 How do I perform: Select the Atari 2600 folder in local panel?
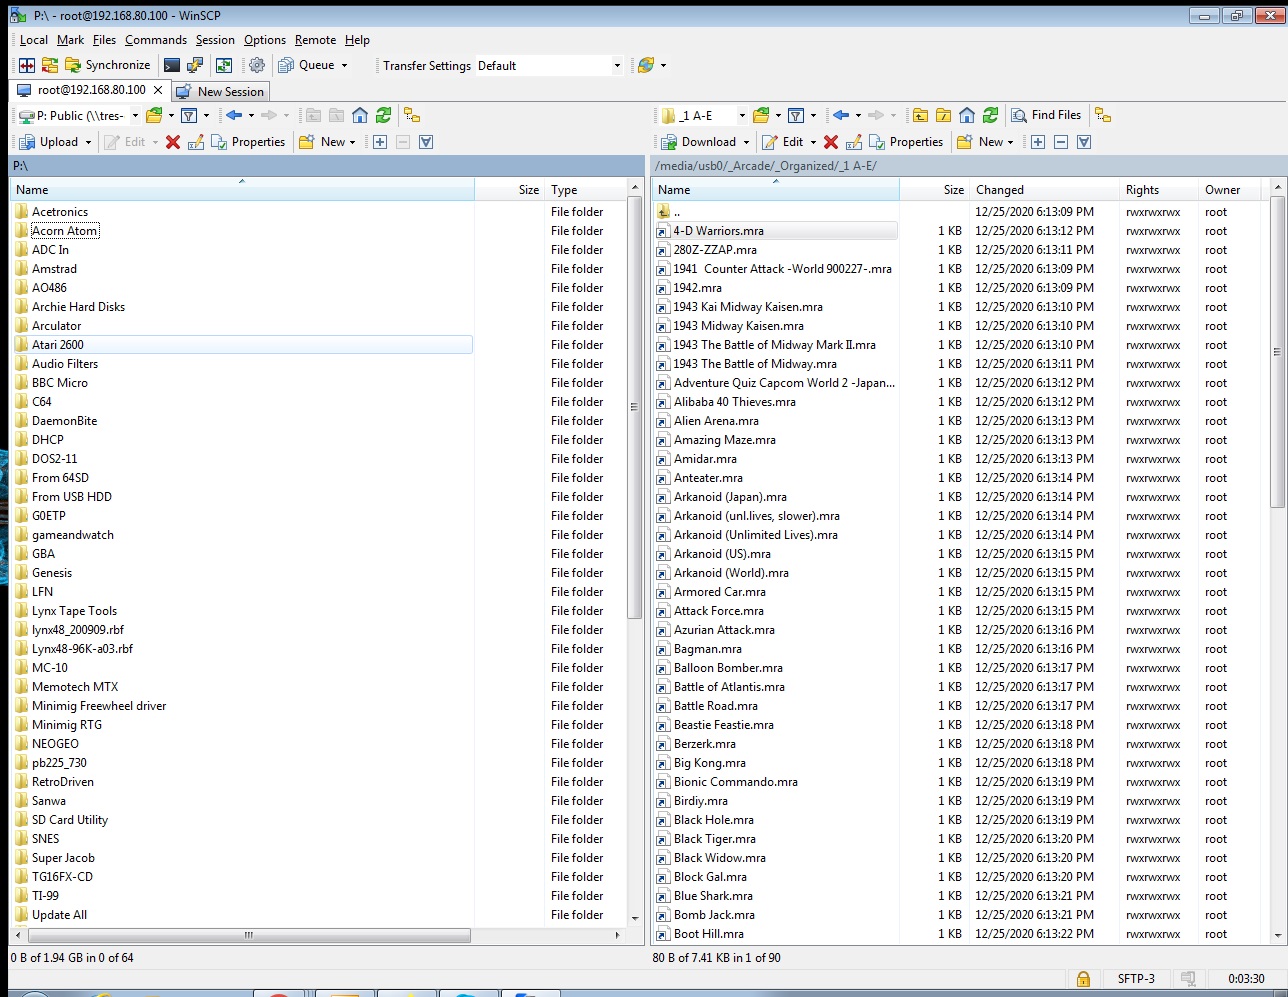(243, 345)
